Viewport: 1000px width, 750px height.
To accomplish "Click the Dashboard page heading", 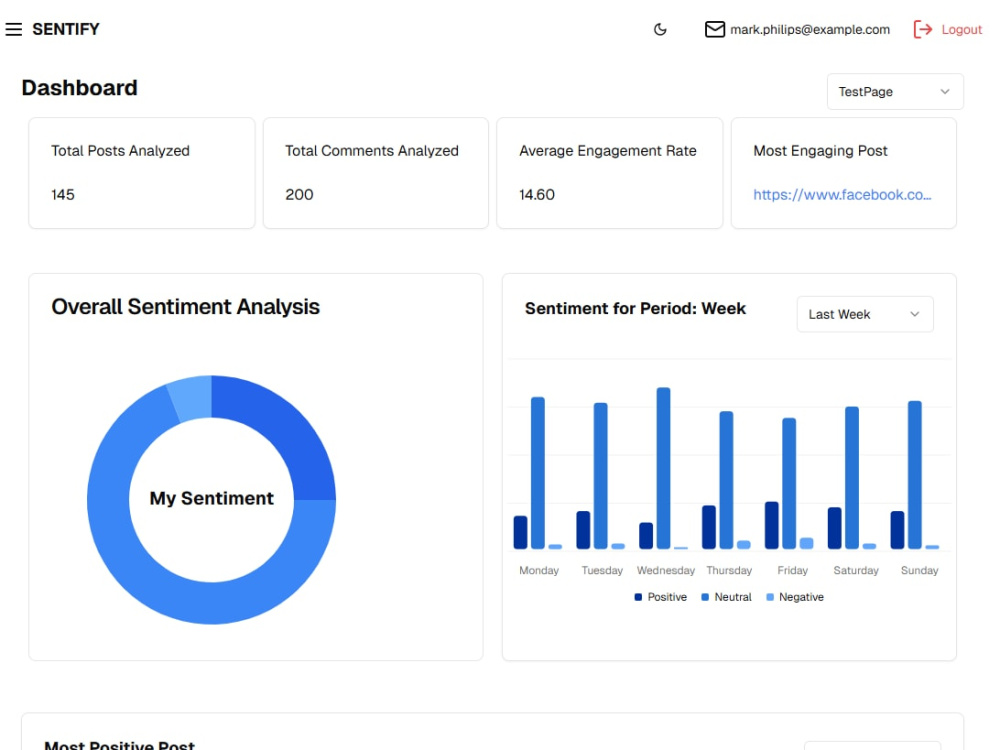I will point(80,88).
